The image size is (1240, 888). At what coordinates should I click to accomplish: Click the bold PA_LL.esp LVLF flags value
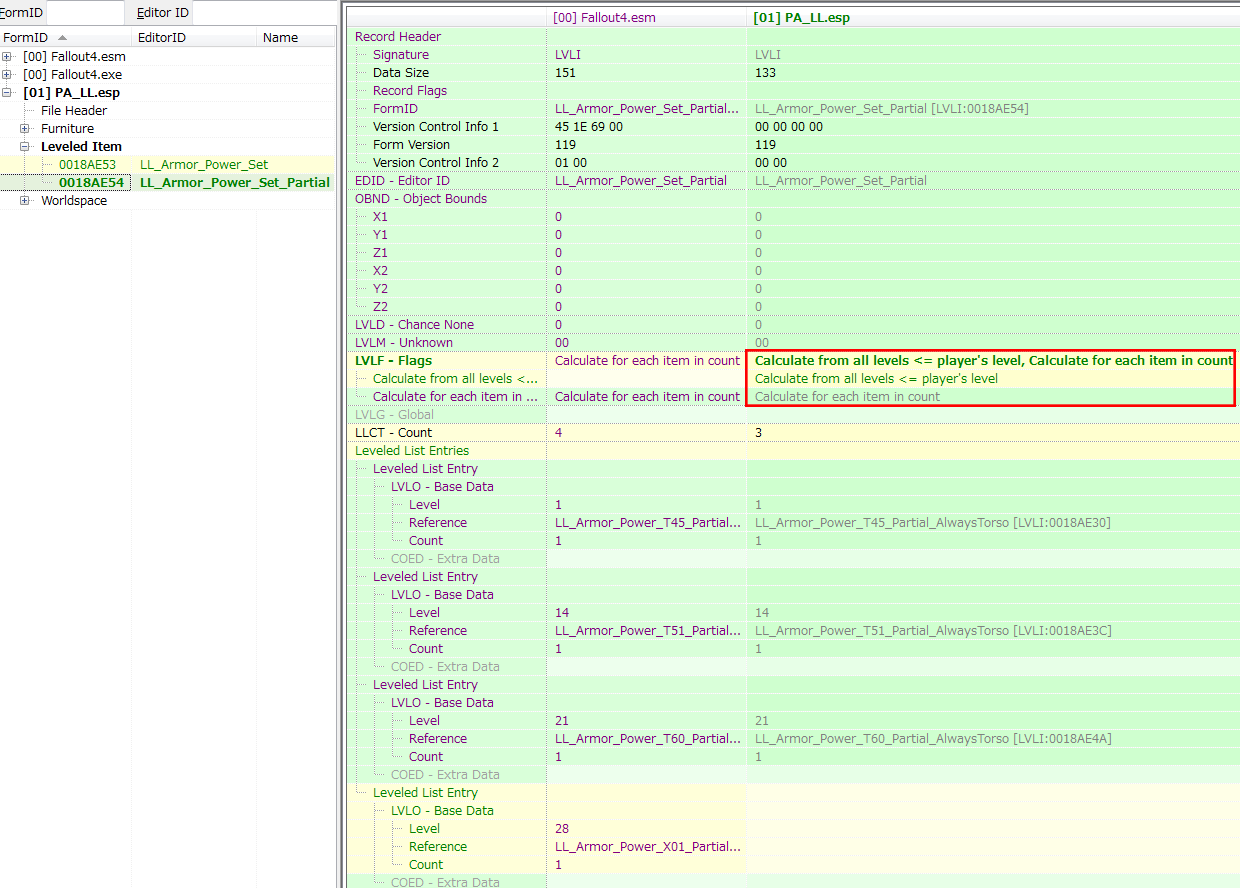point(993,360)
